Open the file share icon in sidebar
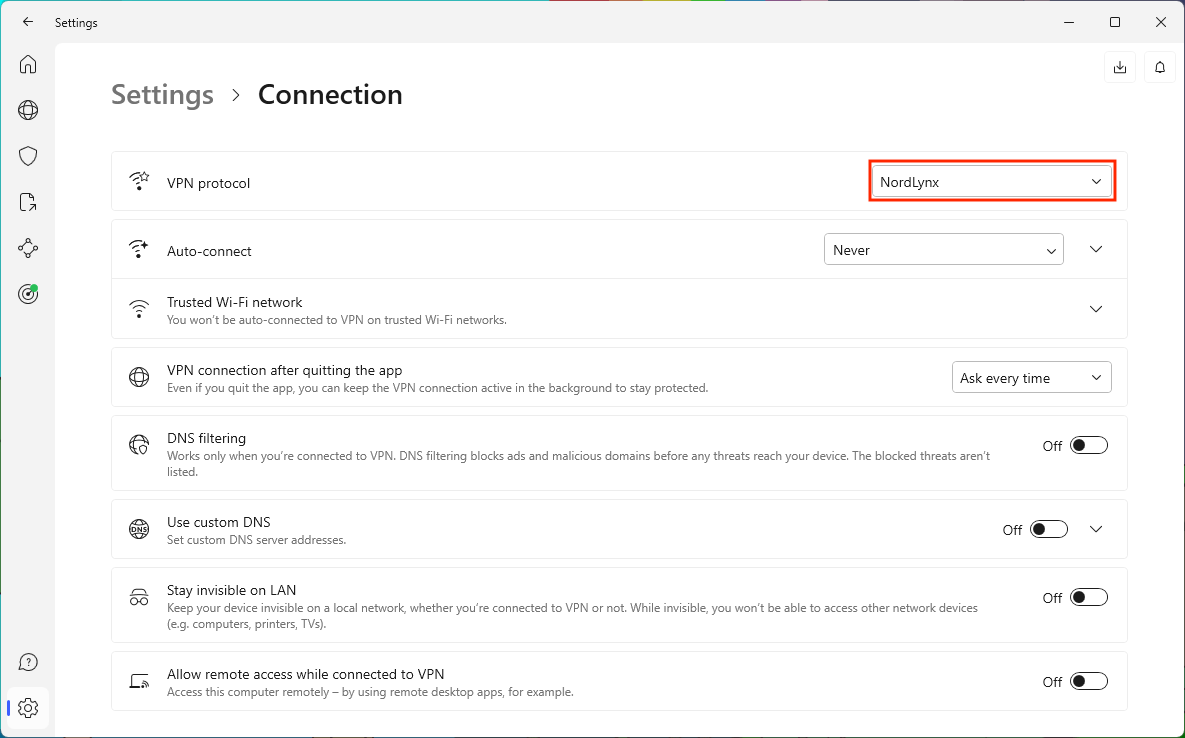 pyautogui.click(x=28, y=202)
